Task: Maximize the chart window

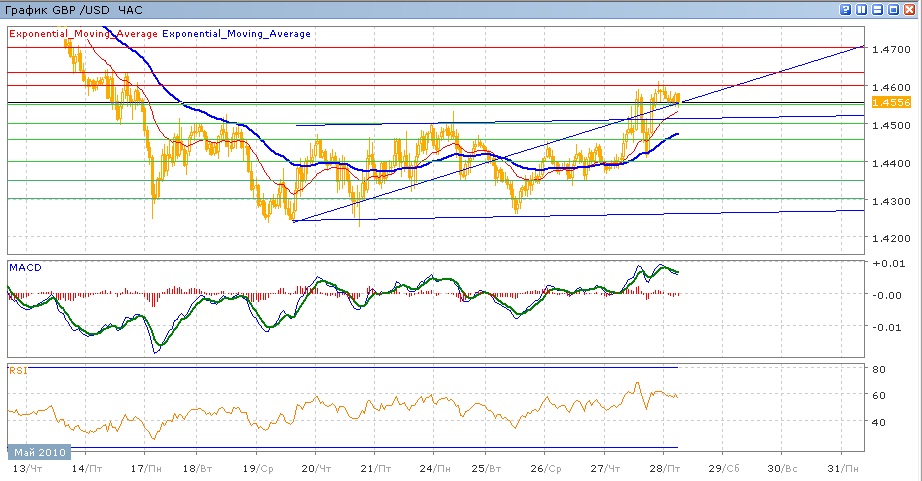Action: (x=894, y=10)
